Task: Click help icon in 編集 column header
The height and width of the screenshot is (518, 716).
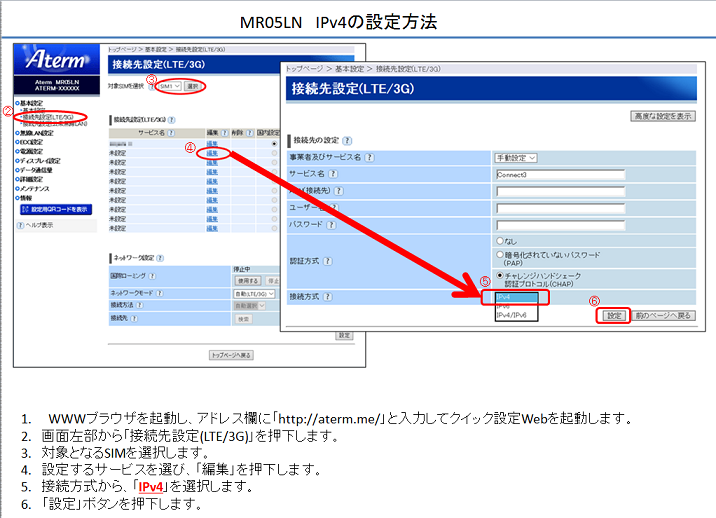Action: pyautogui.click(x=224, y=133)
